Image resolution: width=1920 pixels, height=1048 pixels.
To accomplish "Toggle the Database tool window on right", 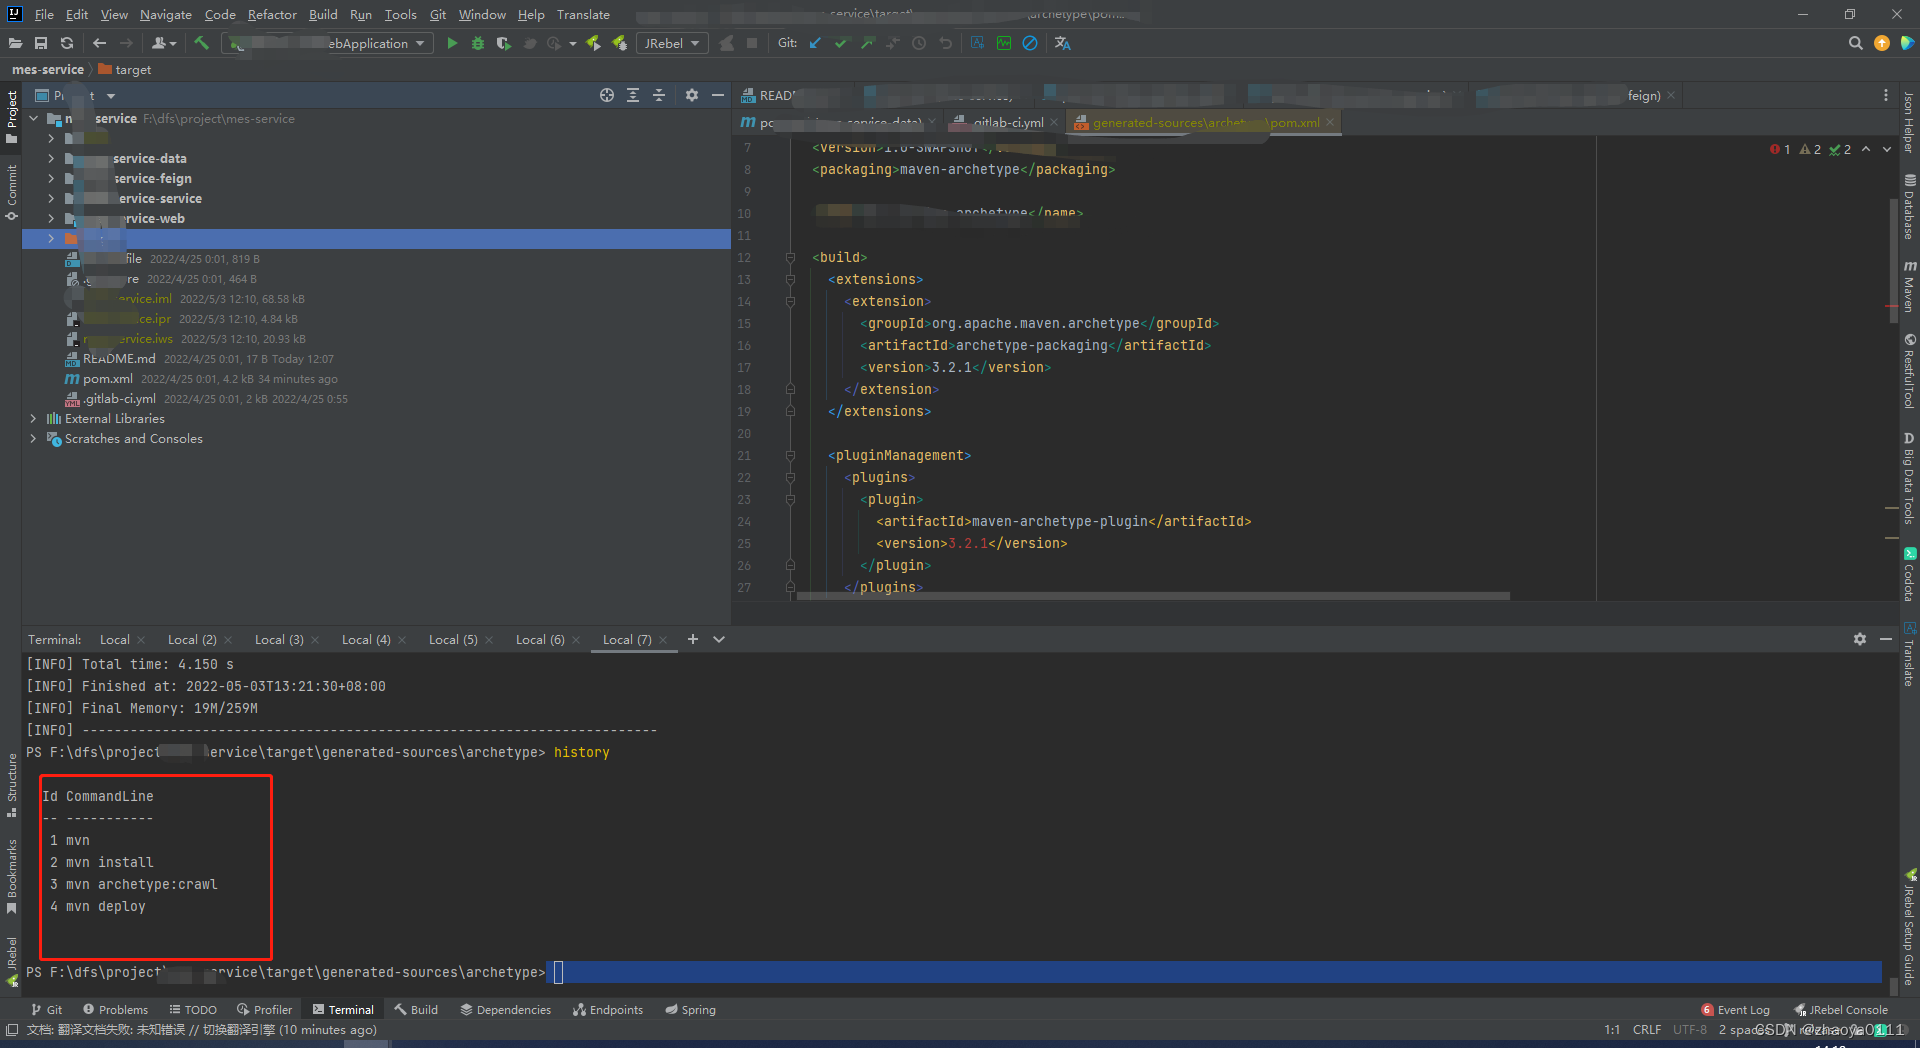I will click(x=1909, y=207).
